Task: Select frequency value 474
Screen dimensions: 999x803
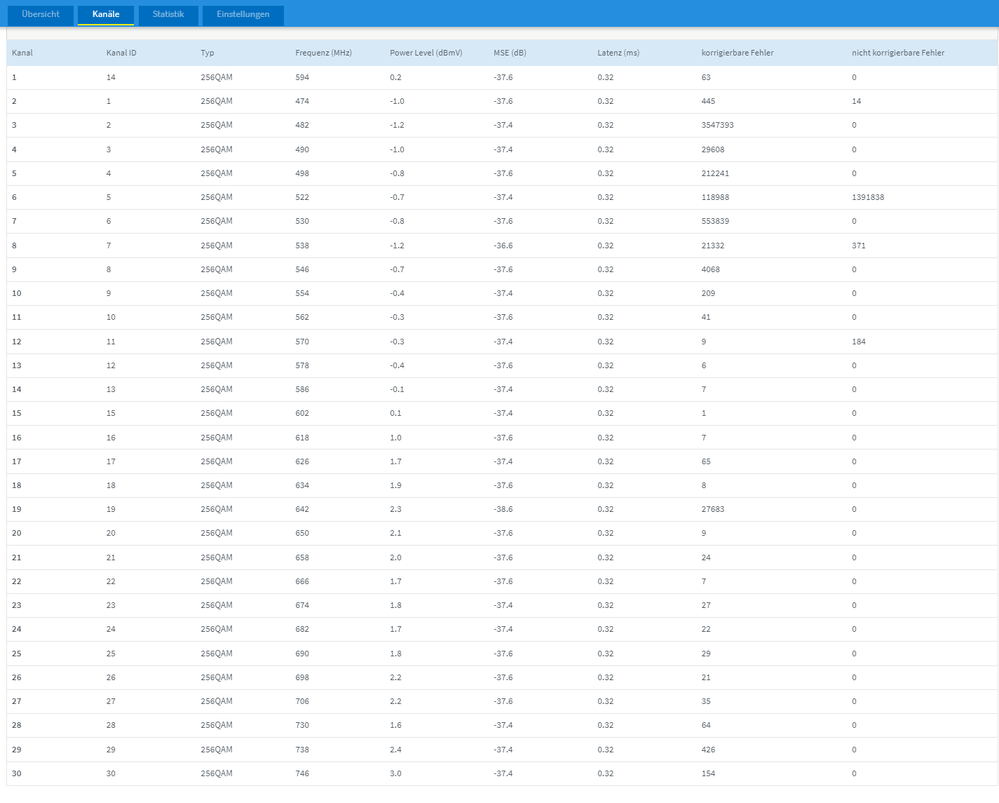Action: [302, 101]
